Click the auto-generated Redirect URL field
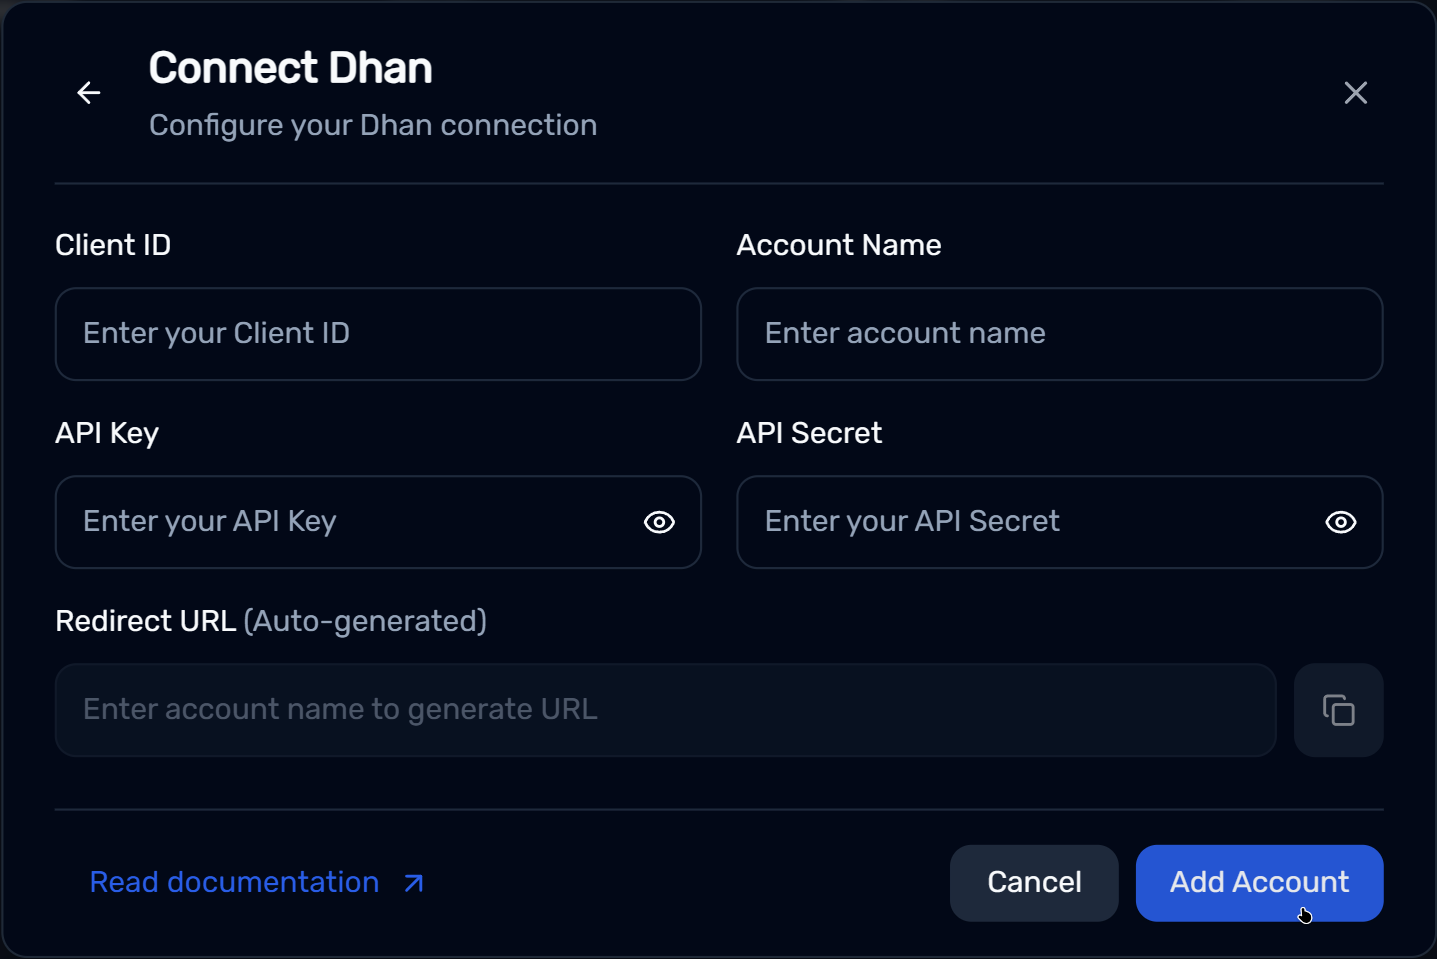This screenshot has width=1437, height=959. [665, 710]
